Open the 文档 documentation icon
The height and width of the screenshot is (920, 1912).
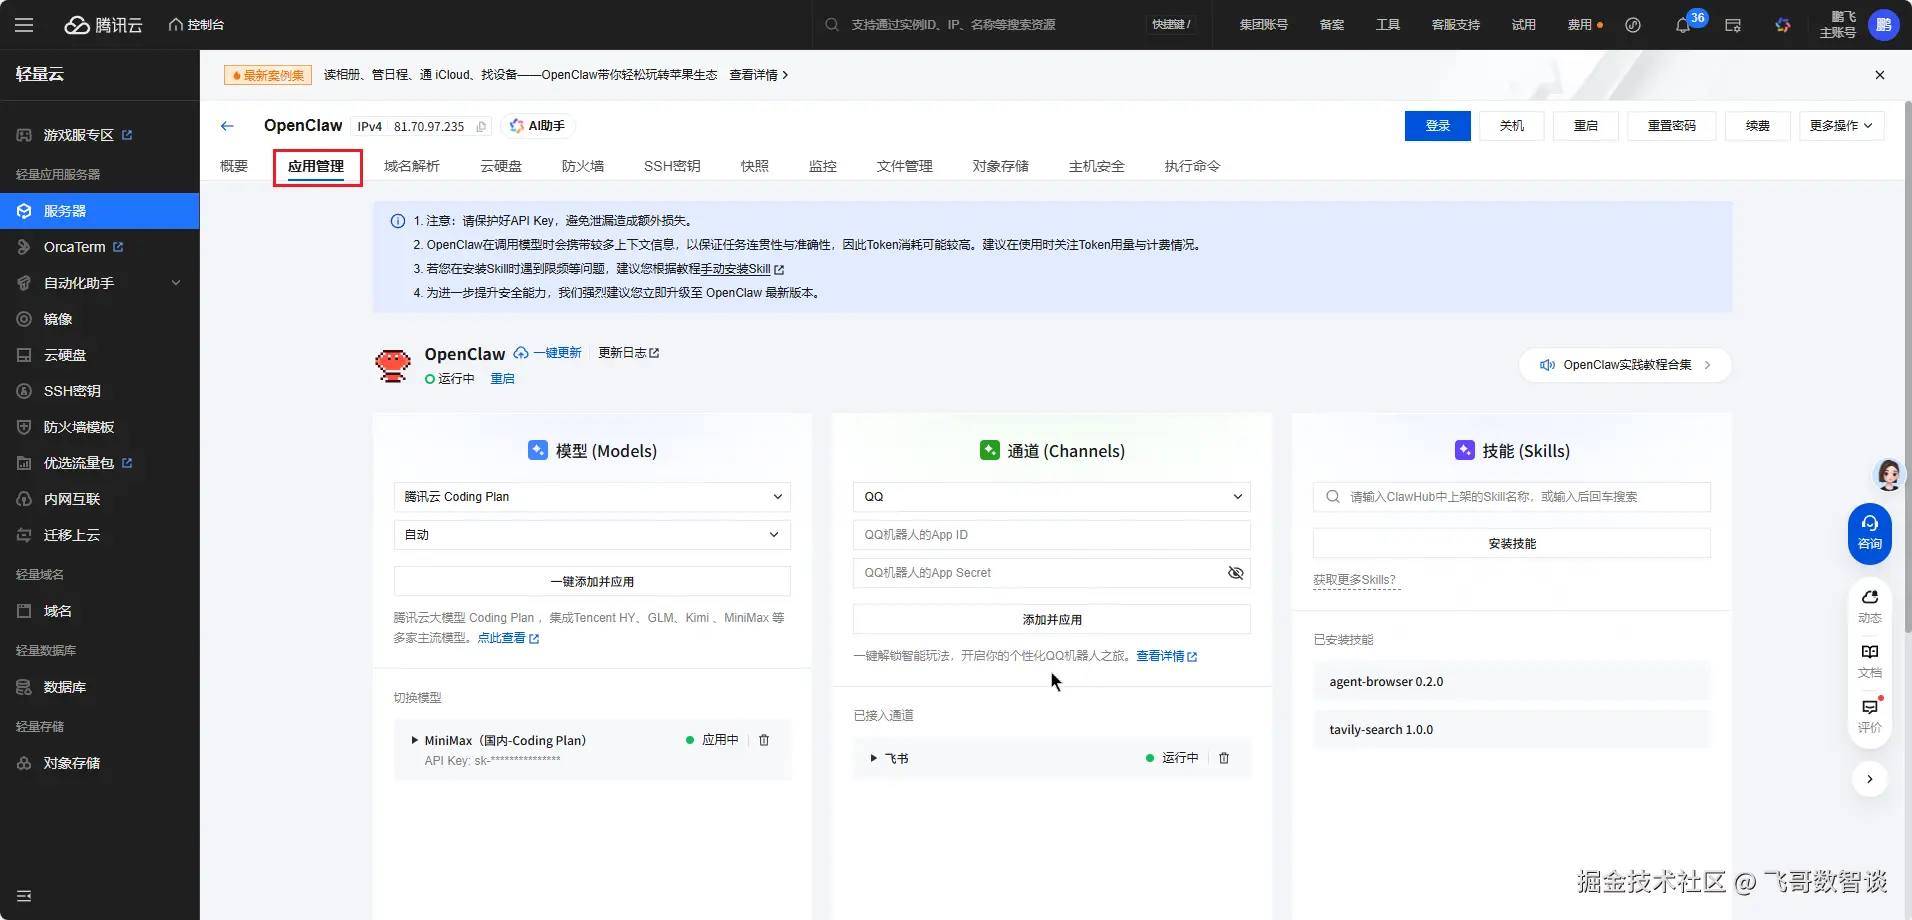[1870, 660]
